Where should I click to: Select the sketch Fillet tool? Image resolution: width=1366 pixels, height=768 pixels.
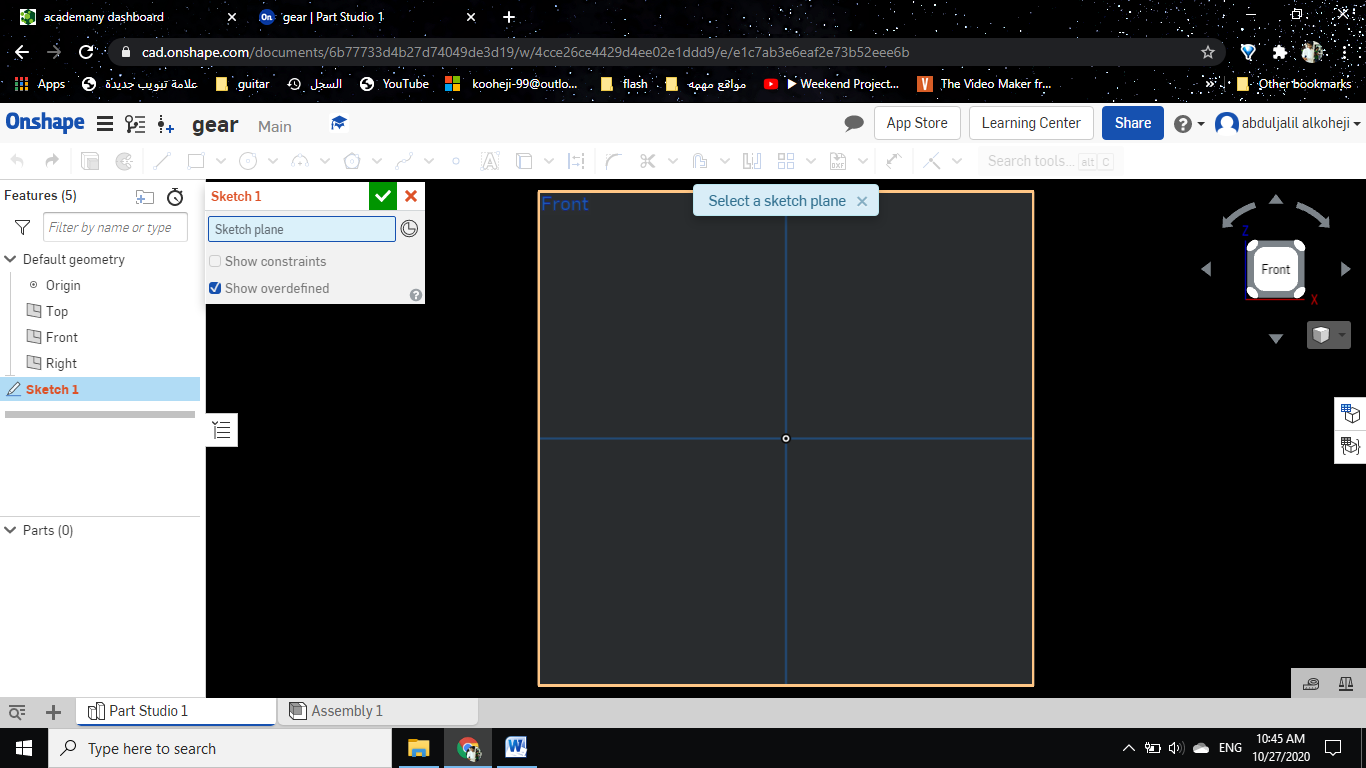coord(613,161)
